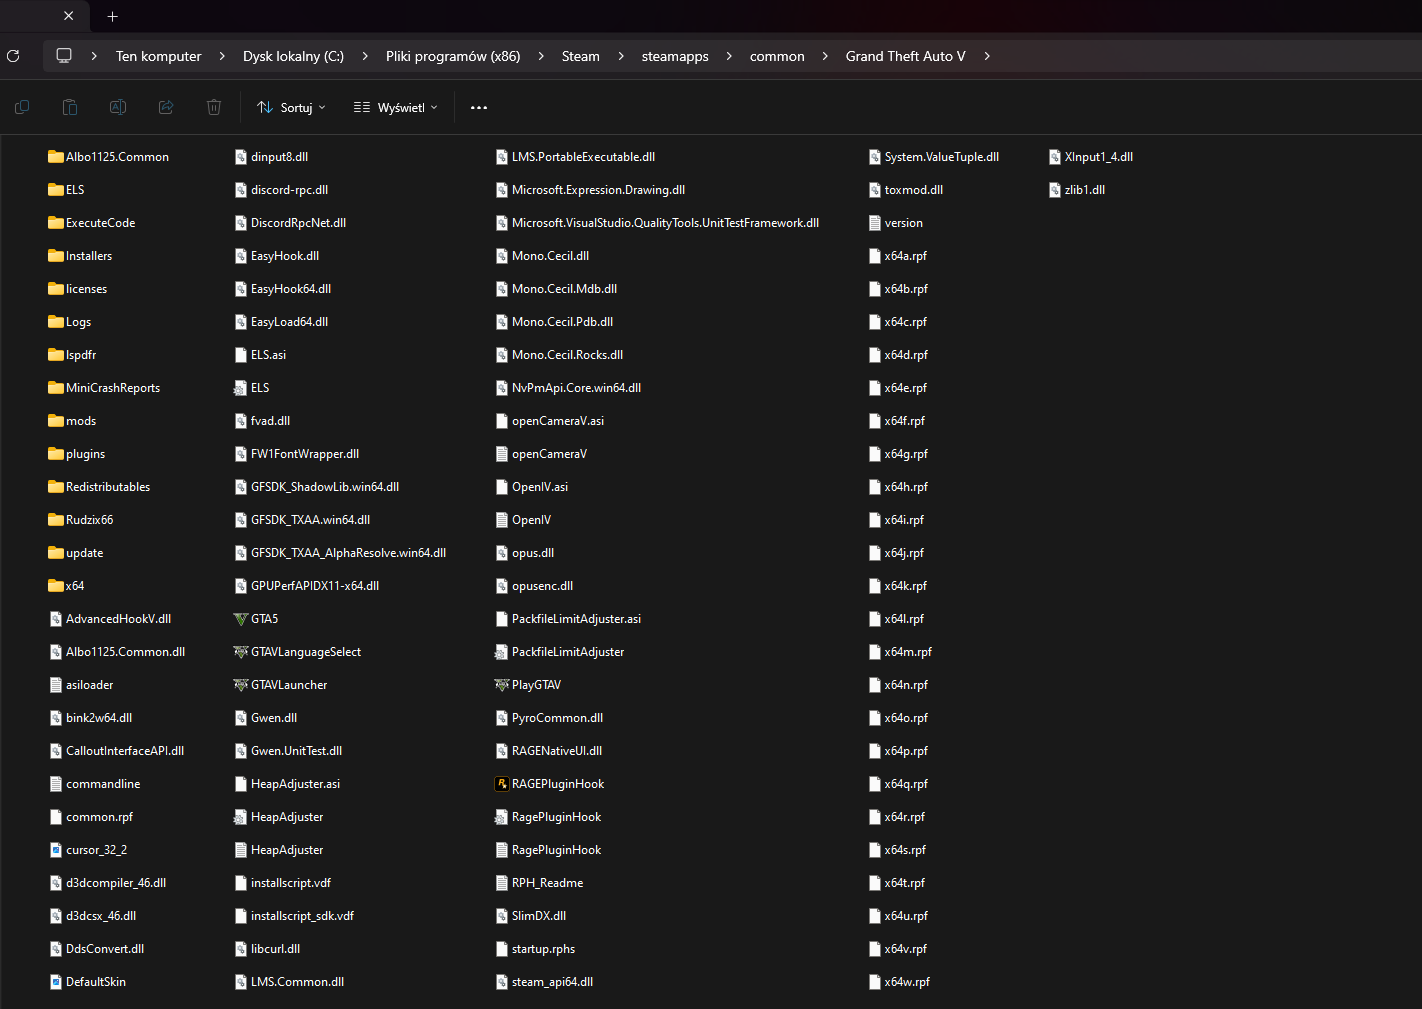Expand chevron after Grand Theft Auto V
This screenshot has width=1422, height=1009.
[x=987, y=56]
